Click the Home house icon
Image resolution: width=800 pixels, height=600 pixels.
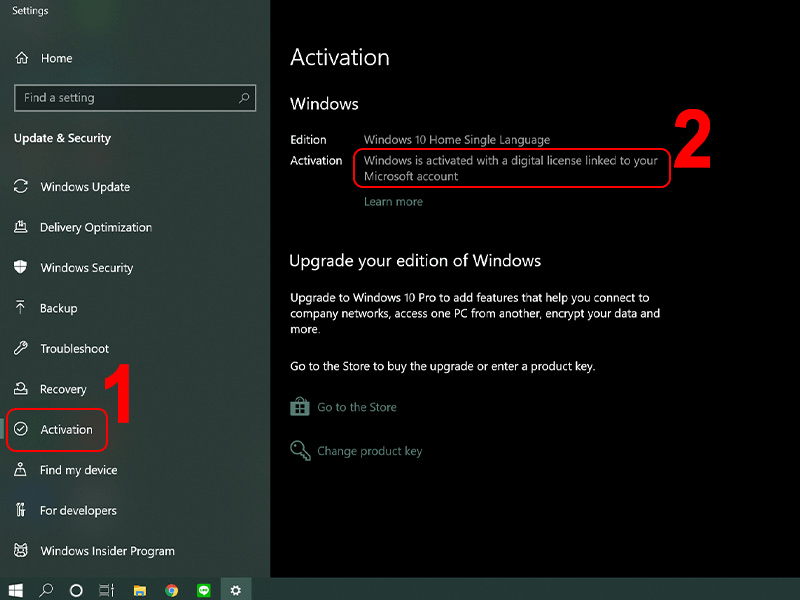coord(21,58)
